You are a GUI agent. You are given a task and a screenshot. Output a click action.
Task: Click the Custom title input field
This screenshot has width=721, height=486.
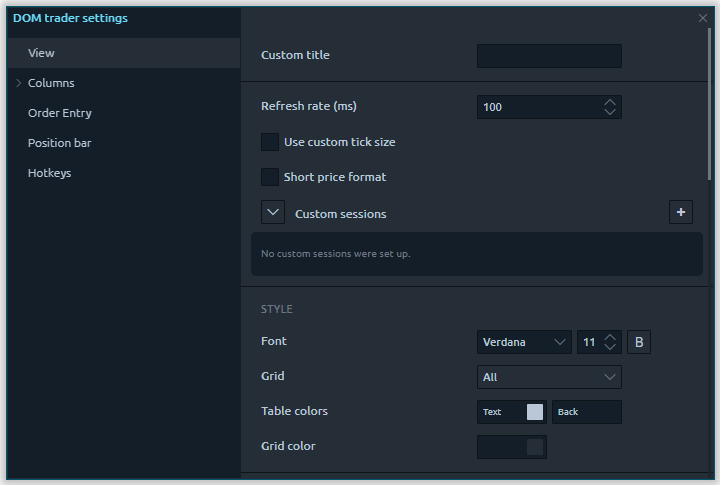coord(549,56)
